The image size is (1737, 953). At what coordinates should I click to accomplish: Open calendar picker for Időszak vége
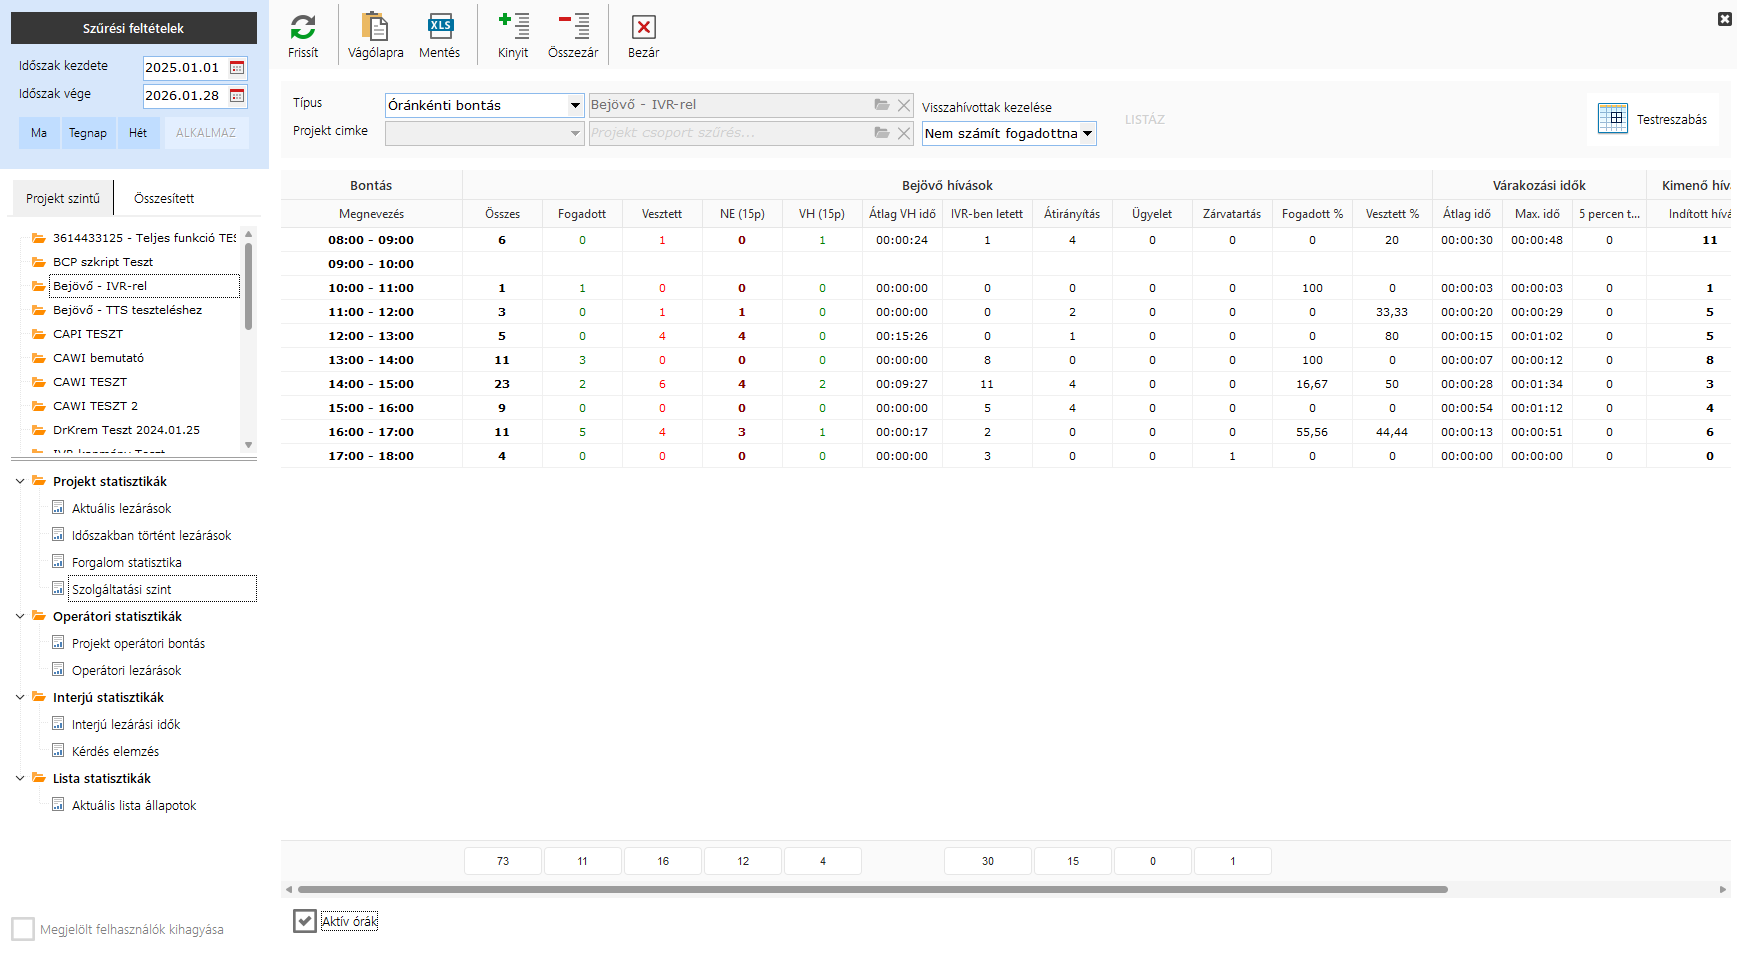tap(237, 96)
